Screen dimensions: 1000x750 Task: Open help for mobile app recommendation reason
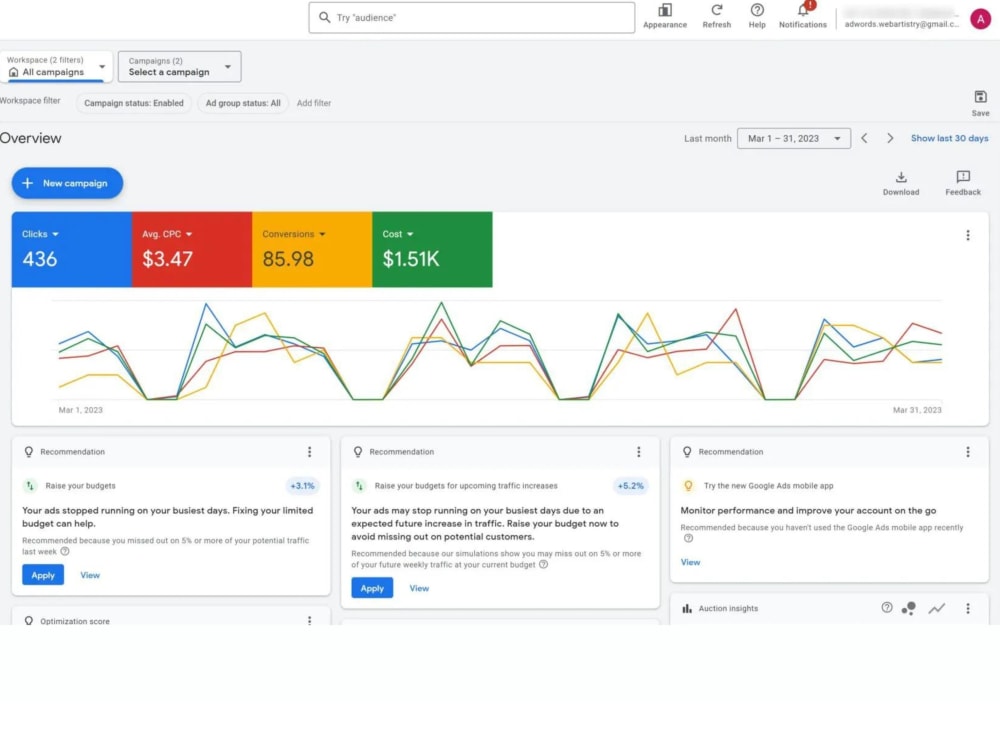point(688,538)
